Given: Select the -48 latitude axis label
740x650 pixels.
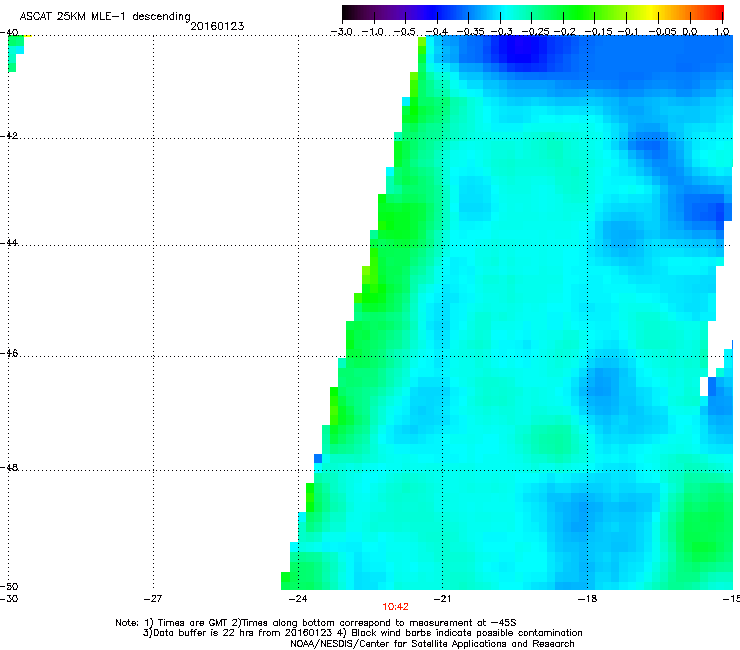Looking at the screenshot, I should point(9,468).
